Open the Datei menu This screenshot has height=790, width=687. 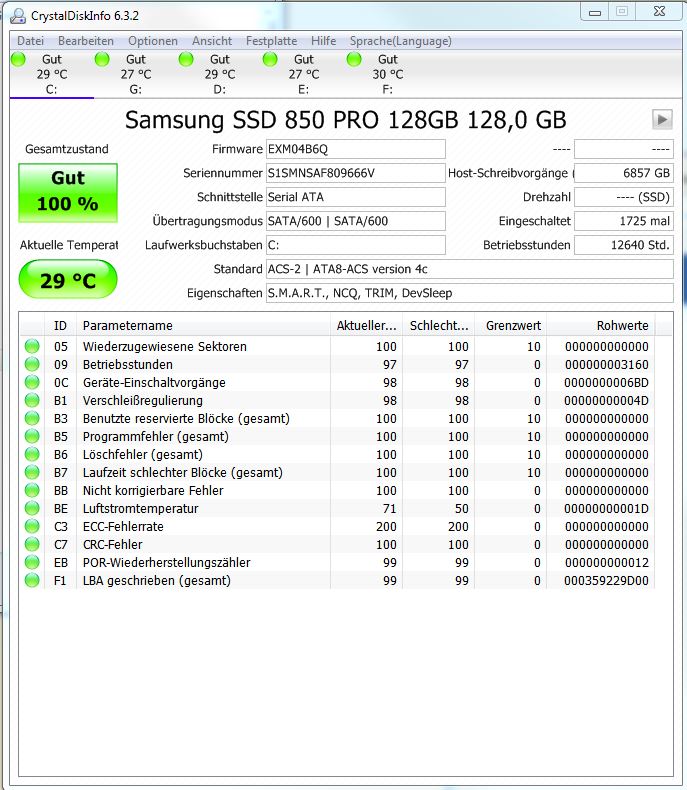(30, 41)
